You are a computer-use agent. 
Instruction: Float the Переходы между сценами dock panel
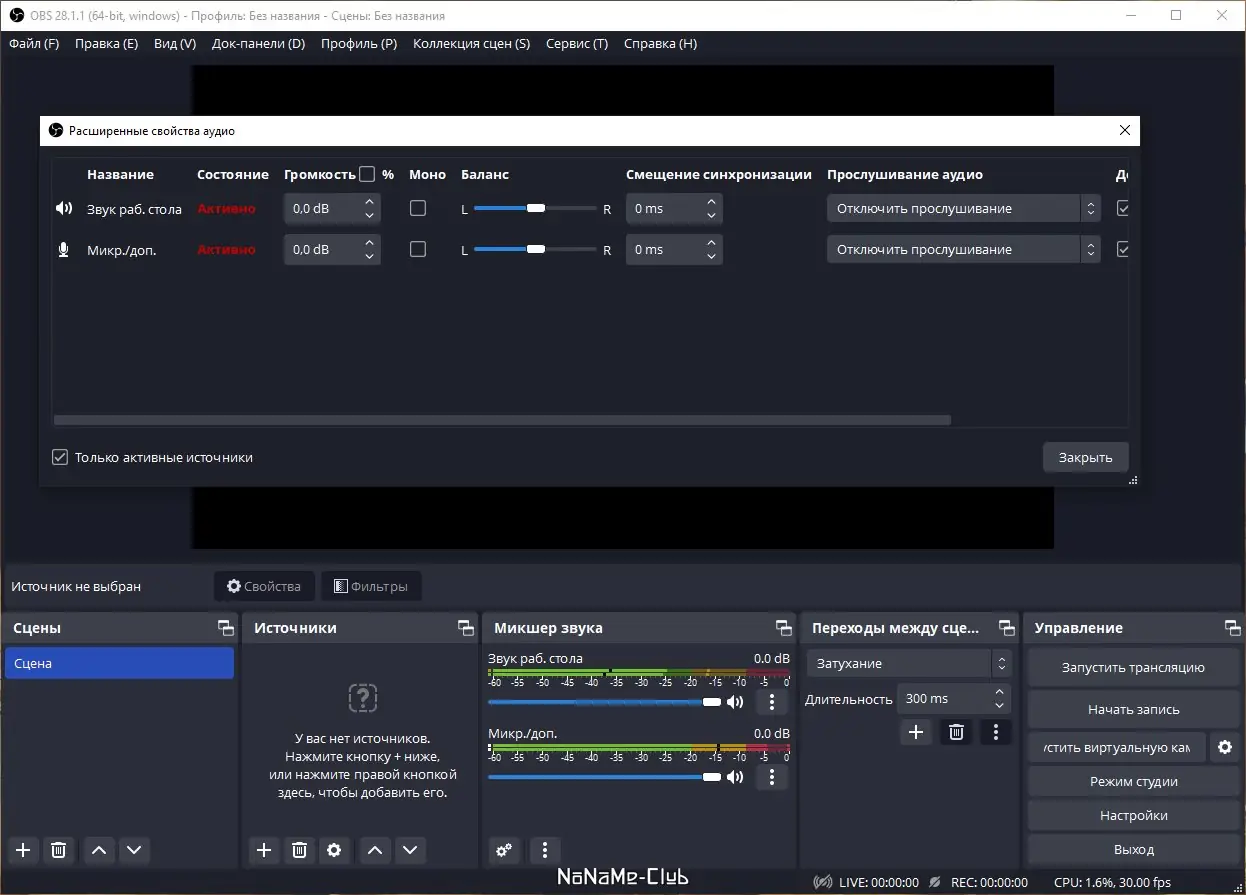point(1005,628)
